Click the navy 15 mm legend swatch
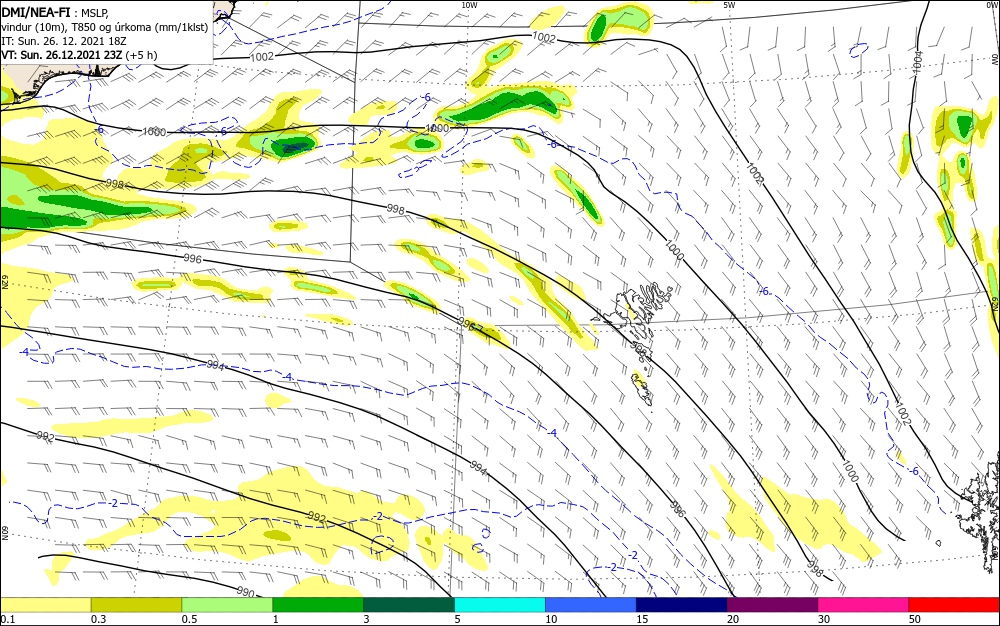 tap(681, 605)
